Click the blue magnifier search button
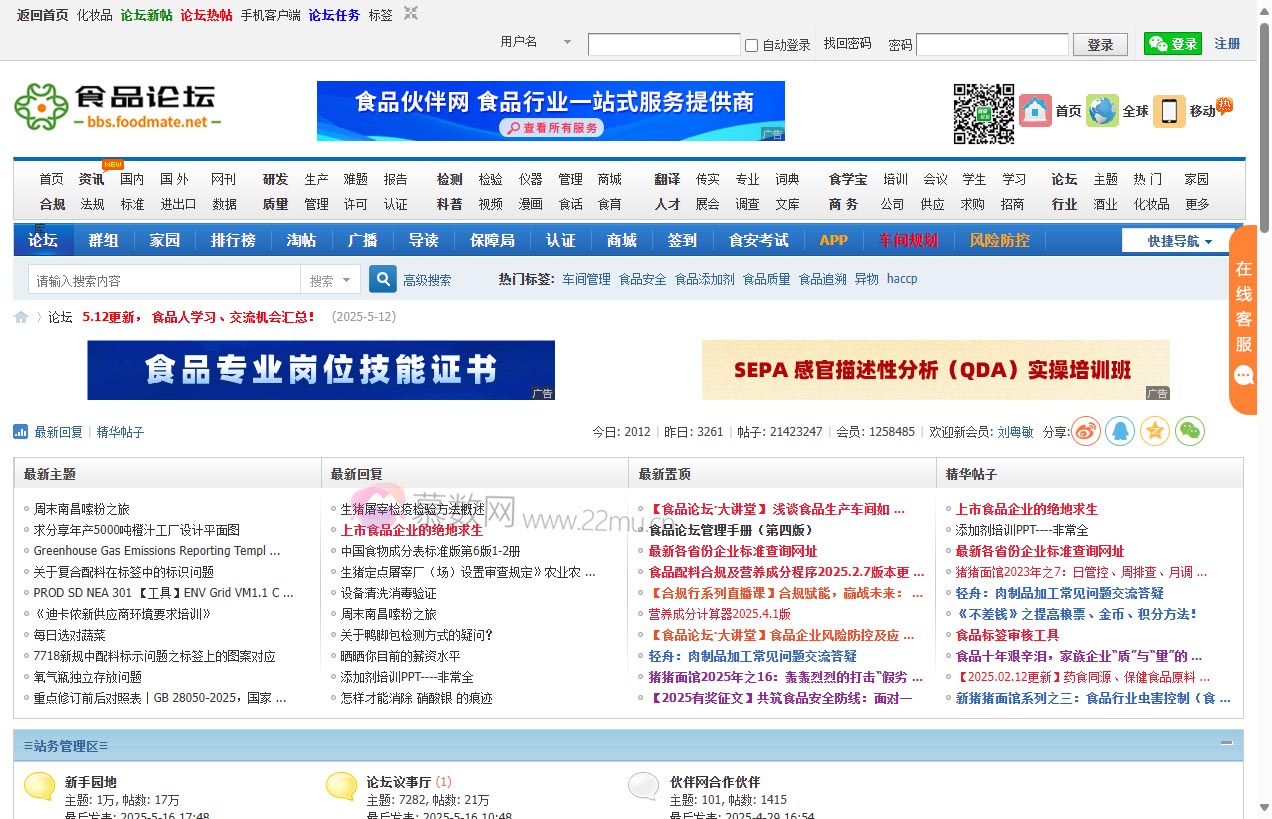This screenshot has width=1272, height=819. pos(382,279)
